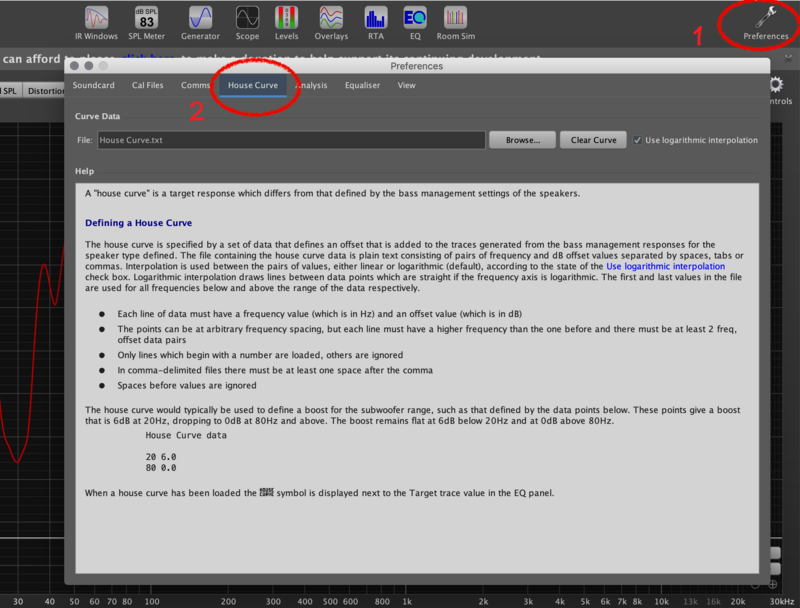Click the House Curve file path field
The width and height of the screenshot is (800, 608).
click(290, 140)
